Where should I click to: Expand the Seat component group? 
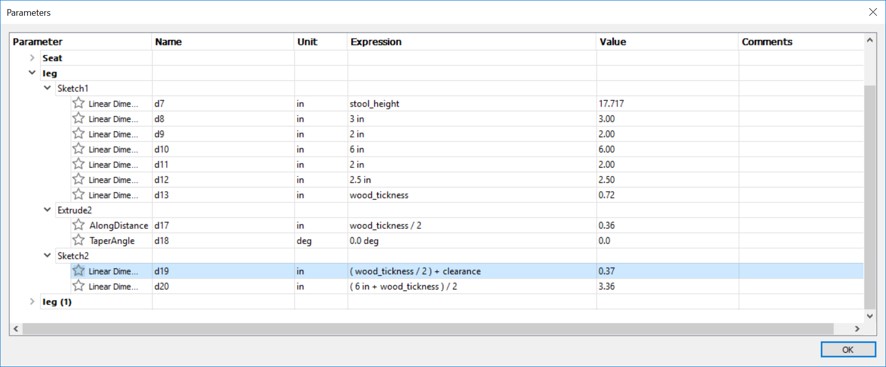[x=32, y=58]
